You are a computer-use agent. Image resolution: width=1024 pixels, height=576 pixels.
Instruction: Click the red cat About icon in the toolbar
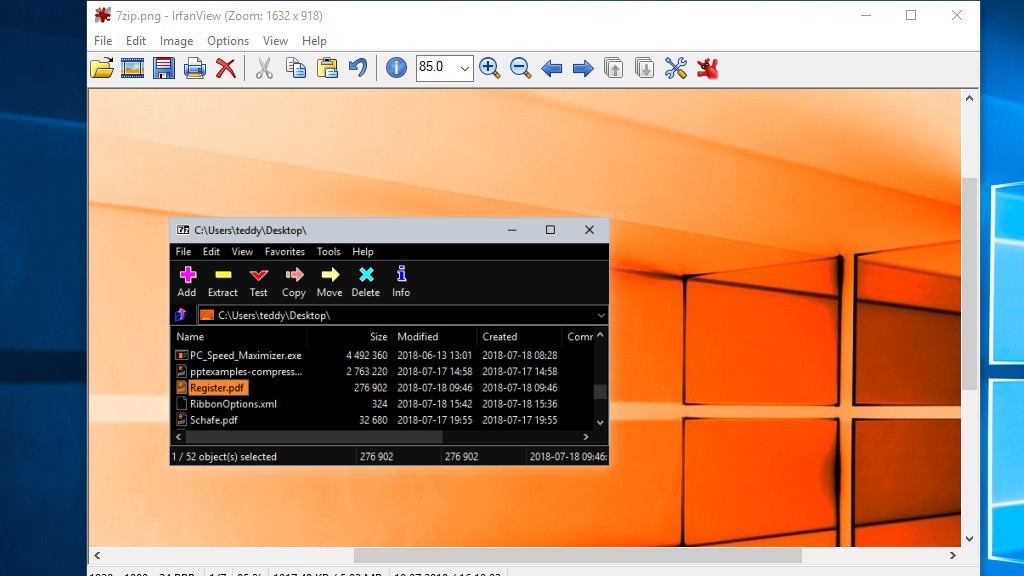tap(707, 68)
